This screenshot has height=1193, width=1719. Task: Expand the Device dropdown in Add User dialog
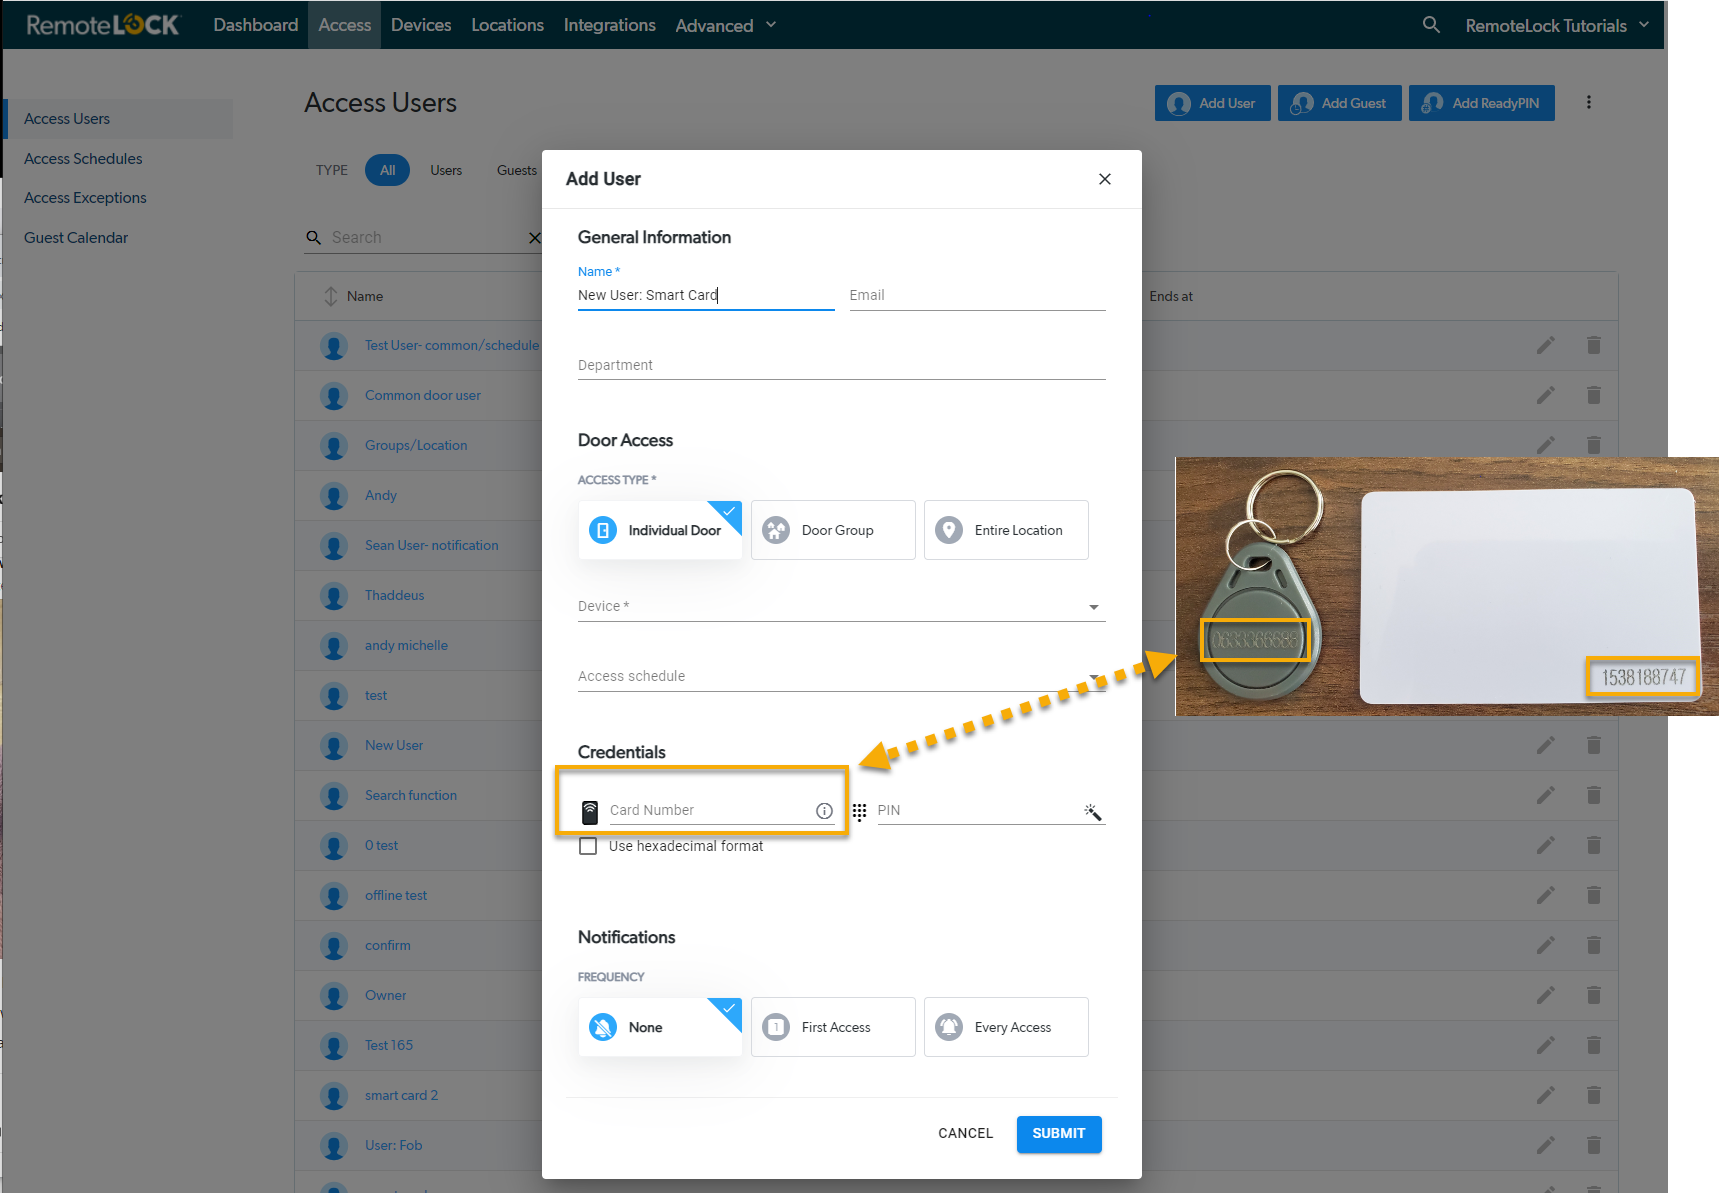click(1094, 606)
